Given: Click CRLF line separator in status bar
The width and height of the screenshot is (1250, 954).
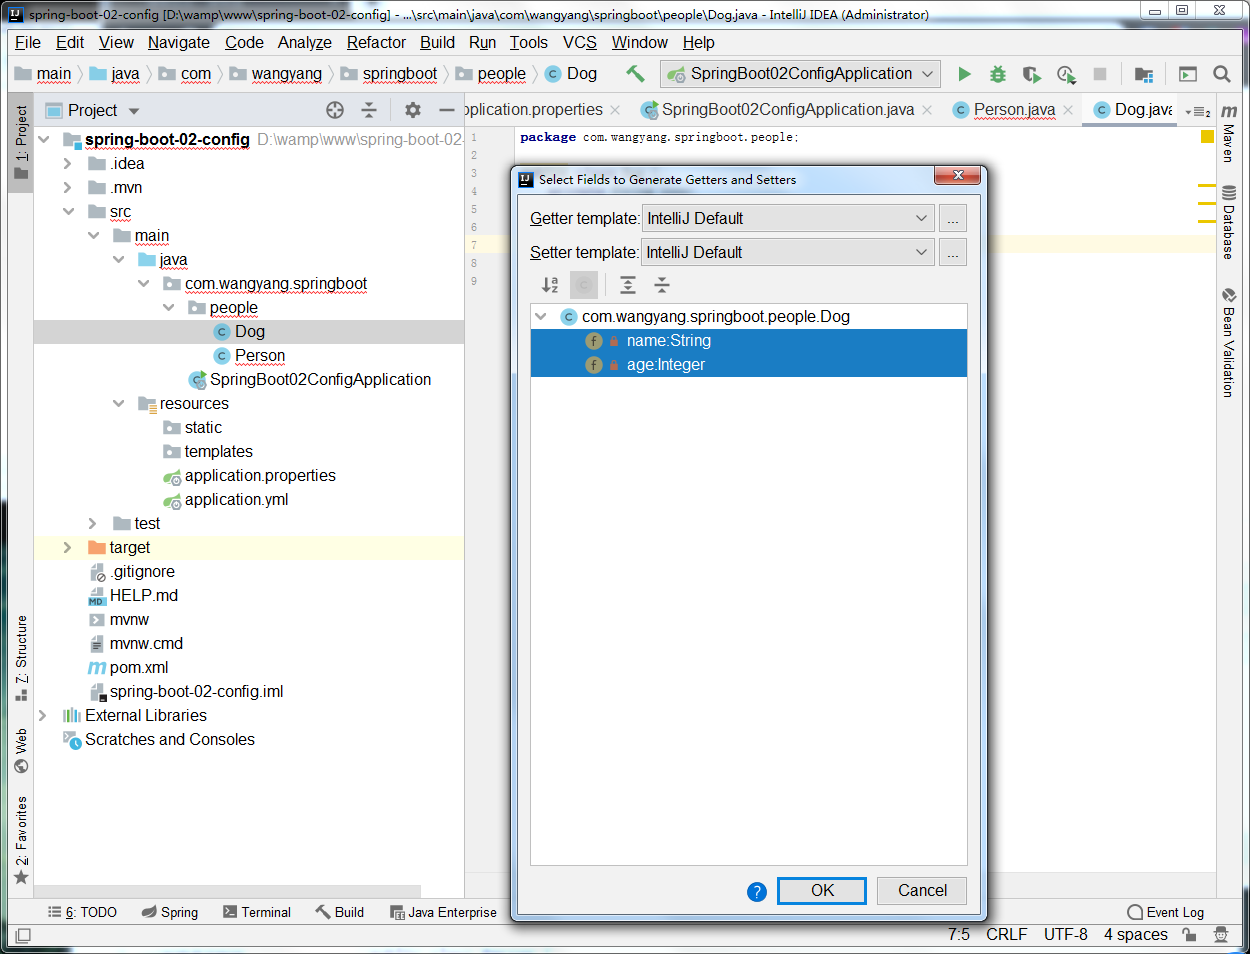Looking at the screenshot, I should pos(1006,934).
